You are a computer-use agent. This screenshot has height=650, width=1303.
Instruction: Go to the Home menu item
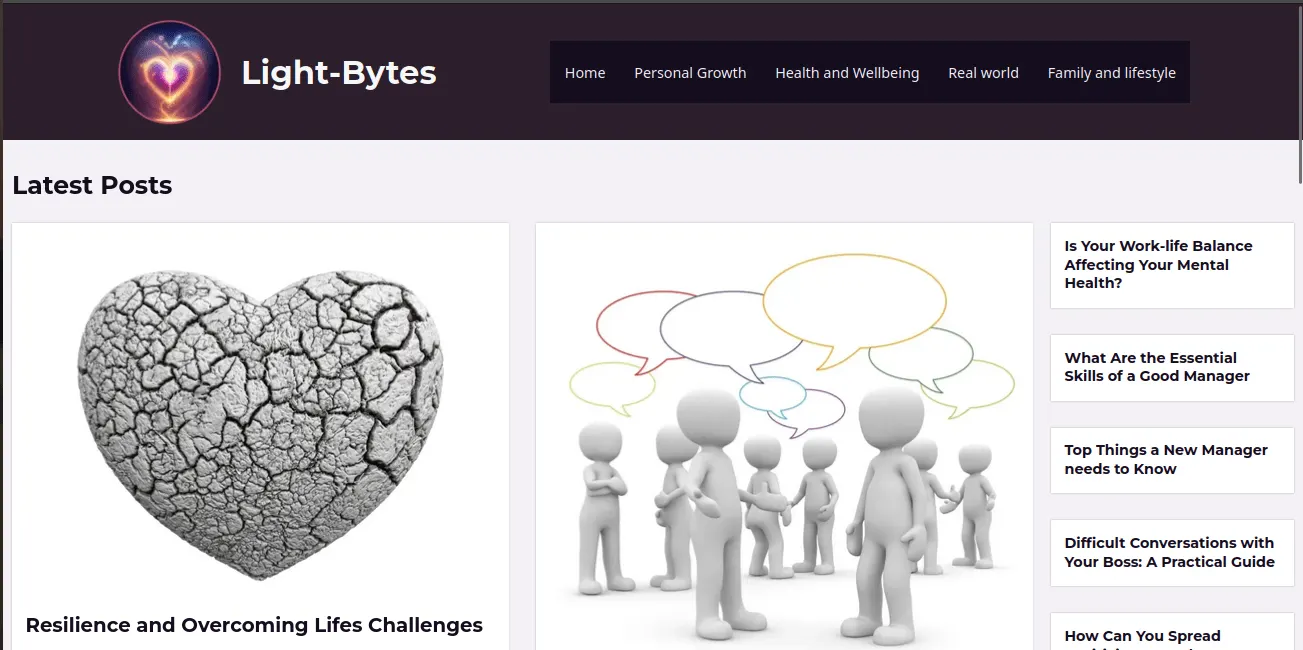tap(585, 72)
